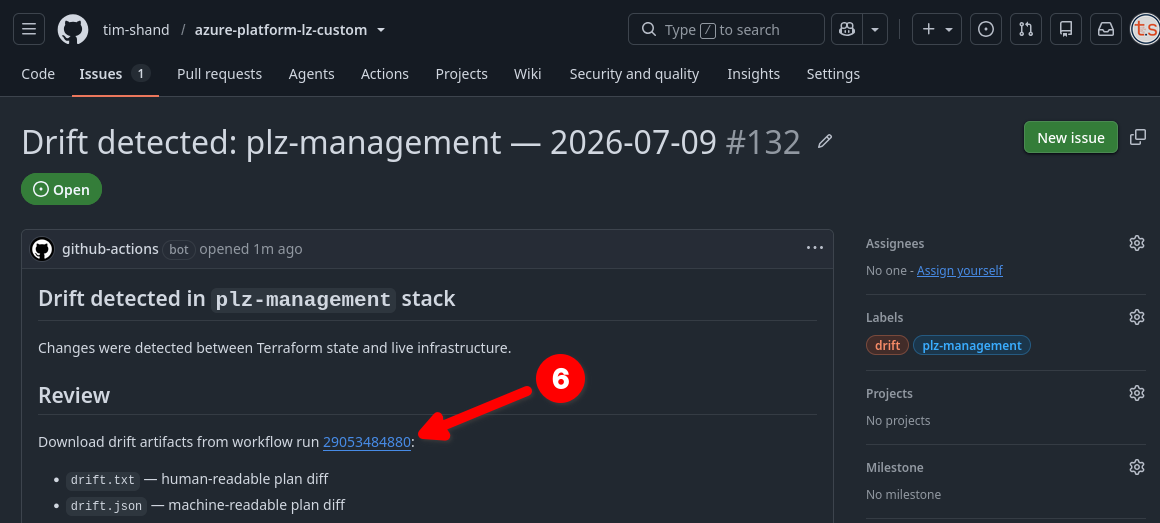Viewport: 1160px width, 523px height.
Task: Switch to the Wiki tab
Action: pos(527,74)
